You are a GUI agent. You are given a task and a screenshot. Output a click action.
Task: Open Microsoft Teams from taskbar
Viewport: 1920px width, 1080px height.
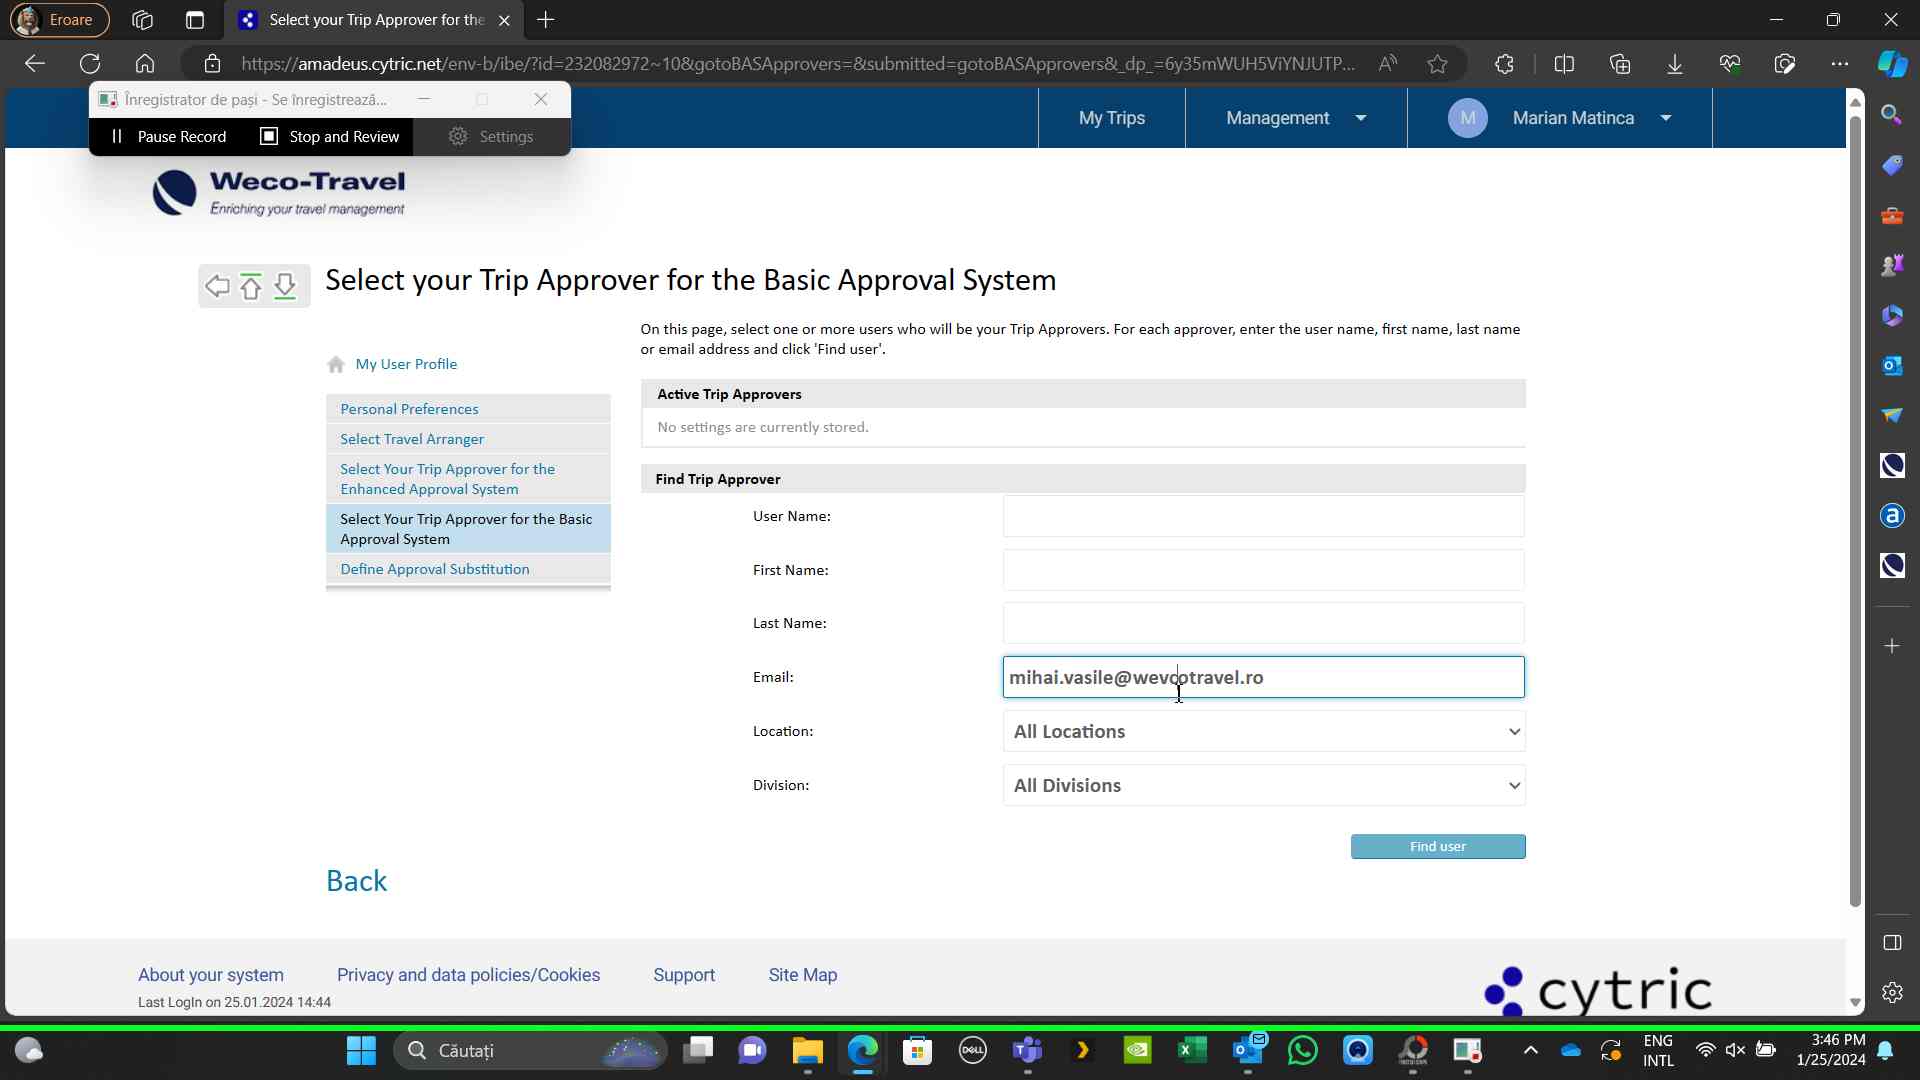1027,1051
